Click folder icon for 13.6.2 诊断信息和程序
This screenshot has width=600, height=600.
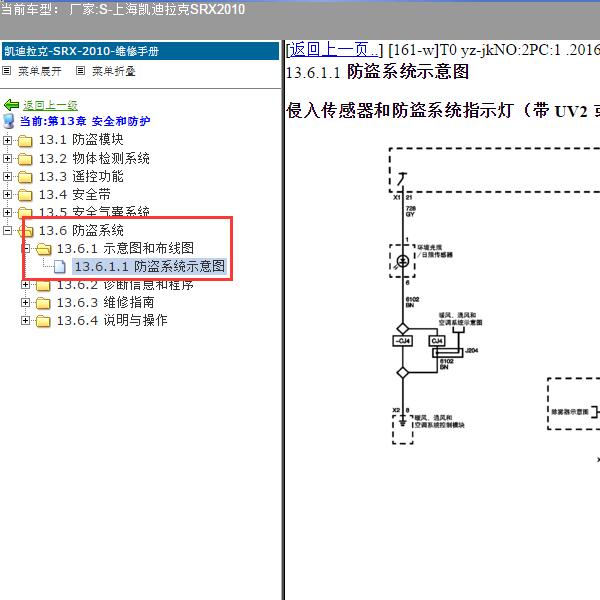click(x=43, y=286)
